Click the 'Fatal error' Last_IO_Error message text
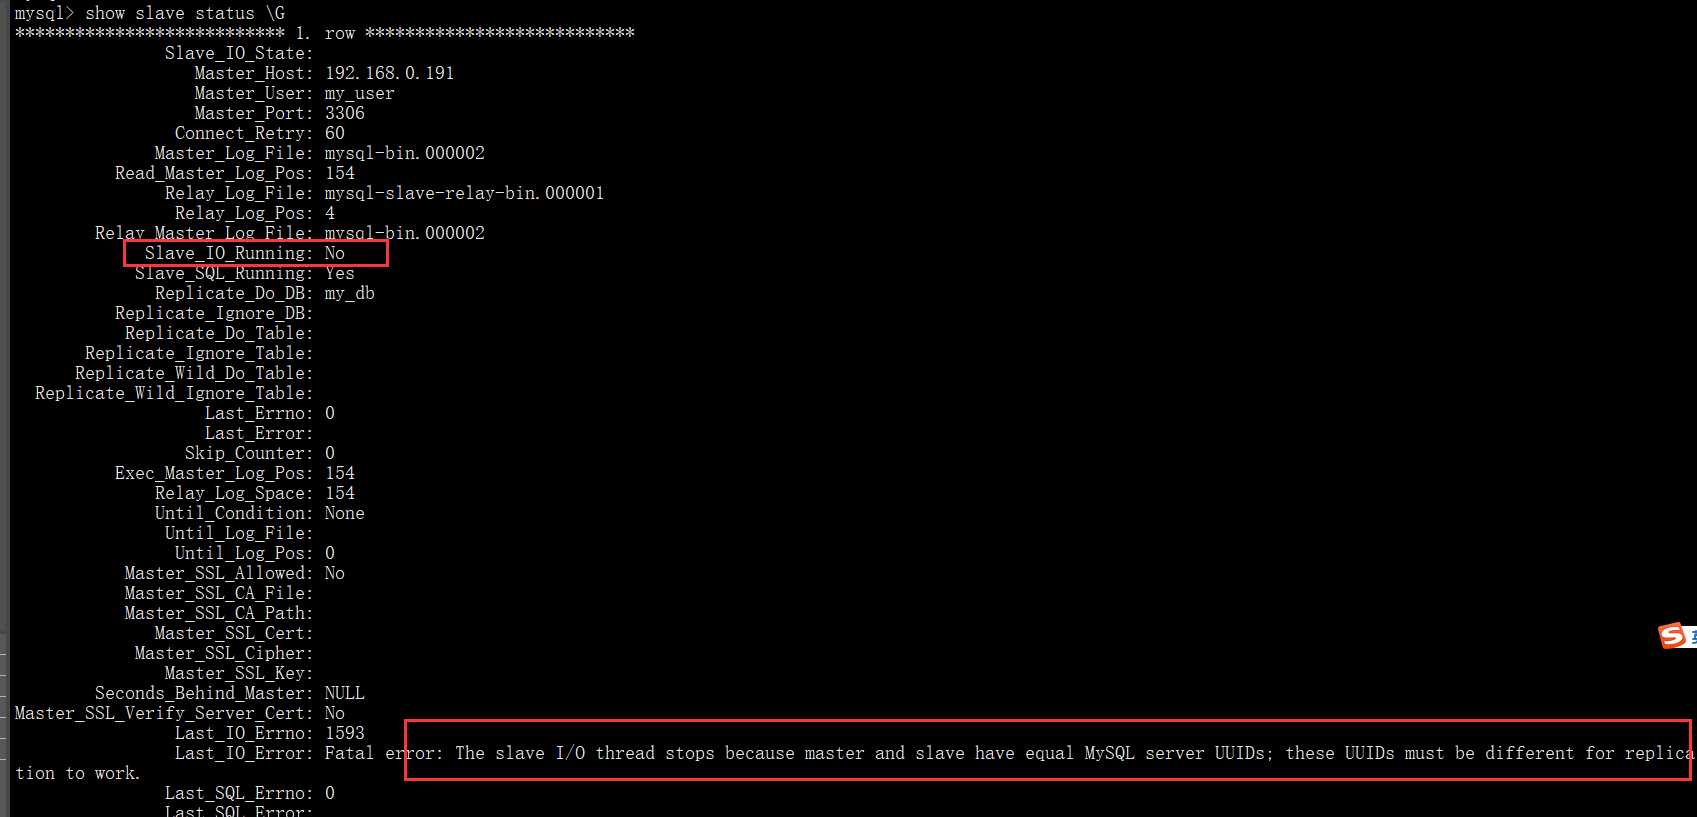 coord(1010,753)
